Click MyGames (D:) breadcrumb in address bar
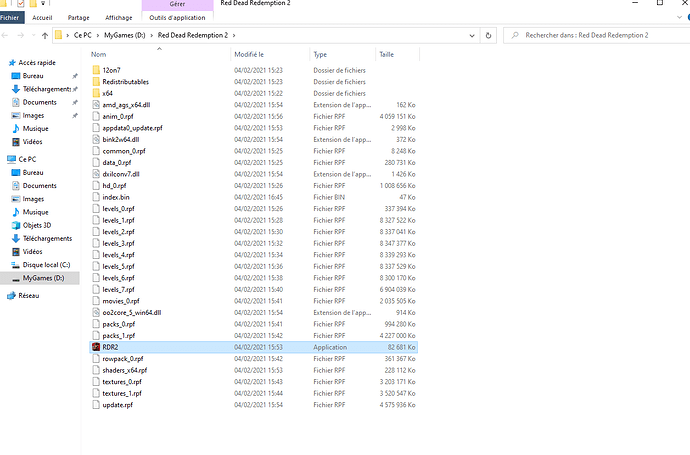The width and height of the screenshot is (690, 455). click(x=125, y=35)
